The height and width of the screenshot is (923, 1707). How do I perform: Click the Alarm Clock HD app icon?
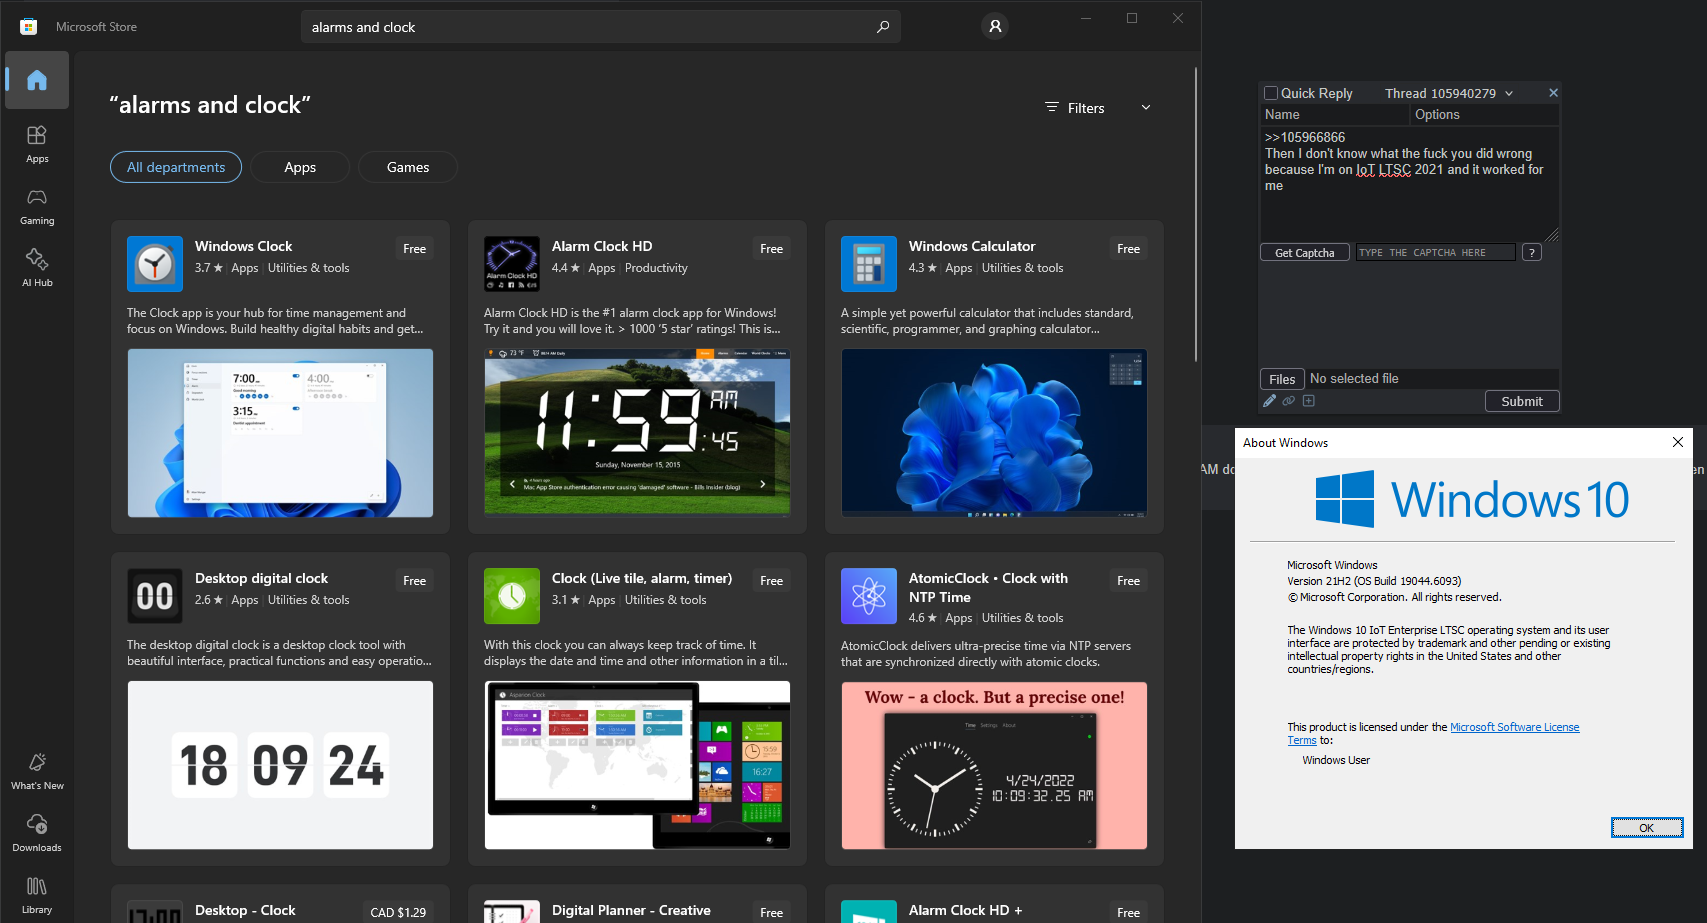512,264
